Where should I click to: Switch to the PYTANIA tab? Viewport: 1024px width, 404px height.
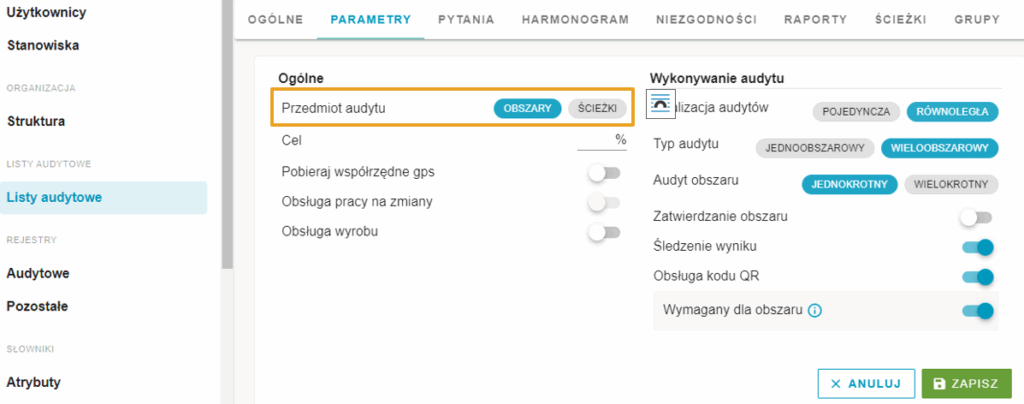(466, 20)
